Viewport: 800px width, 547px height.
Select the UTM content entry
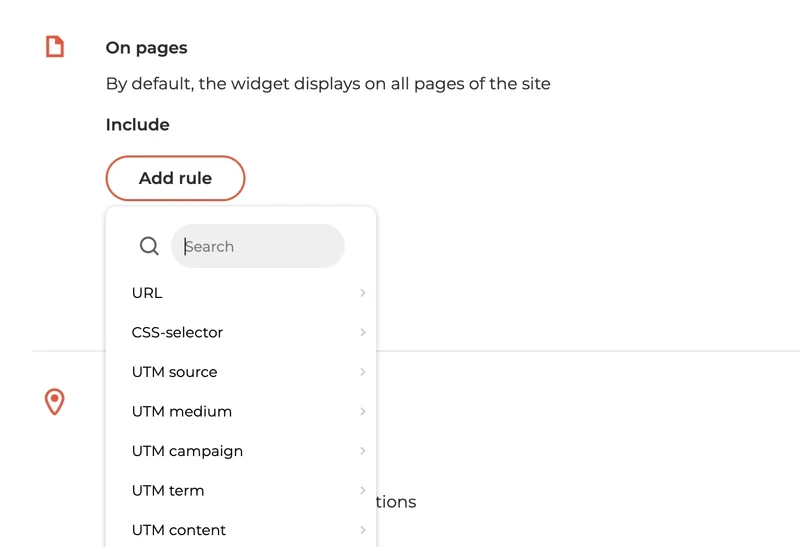pos(241,530)
